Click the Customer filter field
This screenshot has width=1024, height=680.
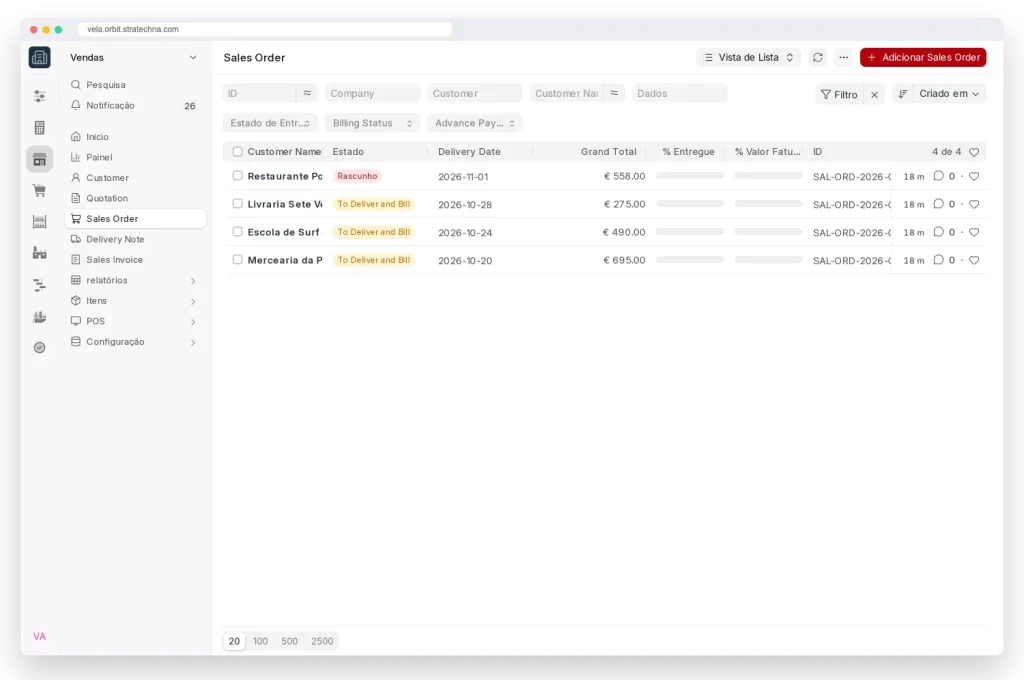coord(475,93)
